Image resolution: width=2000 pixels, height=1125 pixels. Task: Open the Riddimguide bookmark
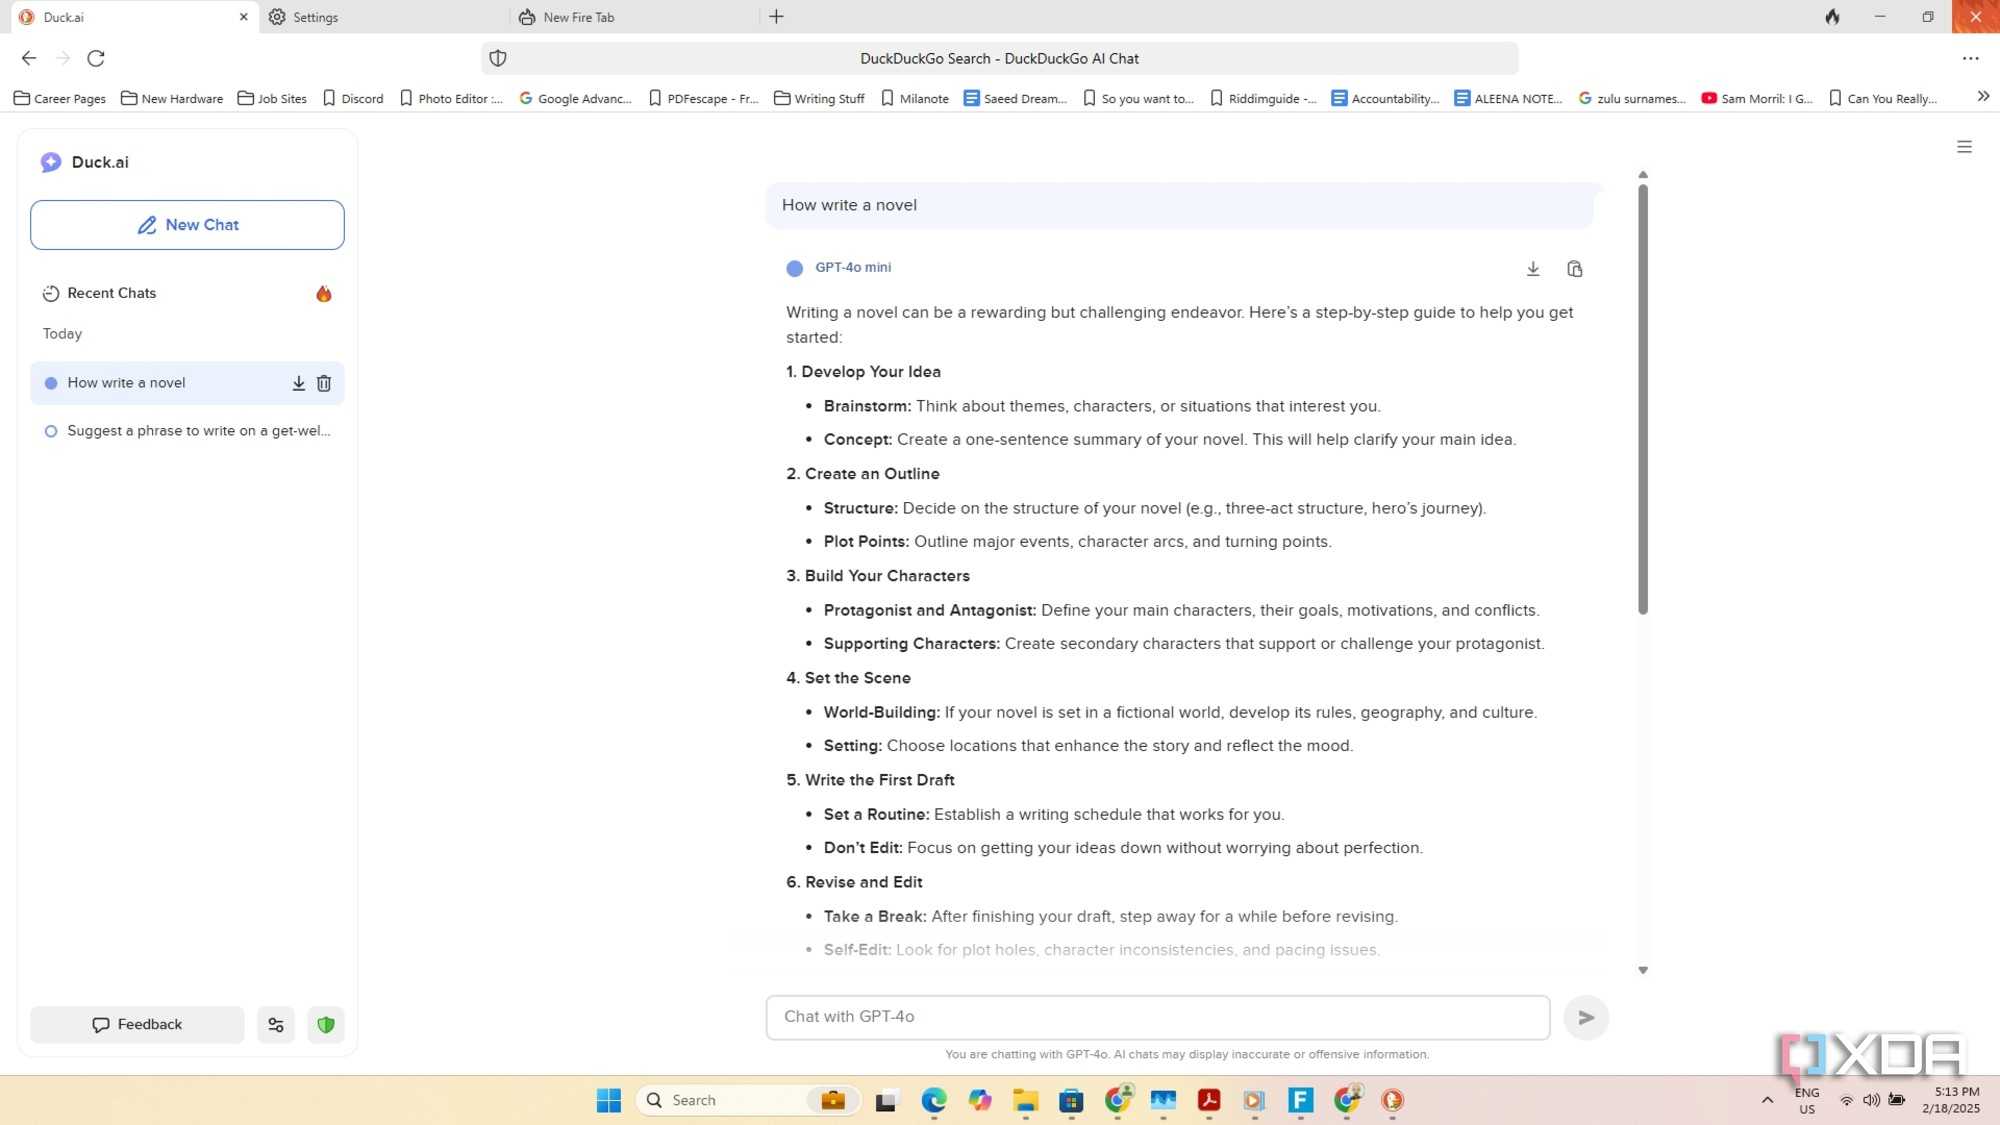1263,98
